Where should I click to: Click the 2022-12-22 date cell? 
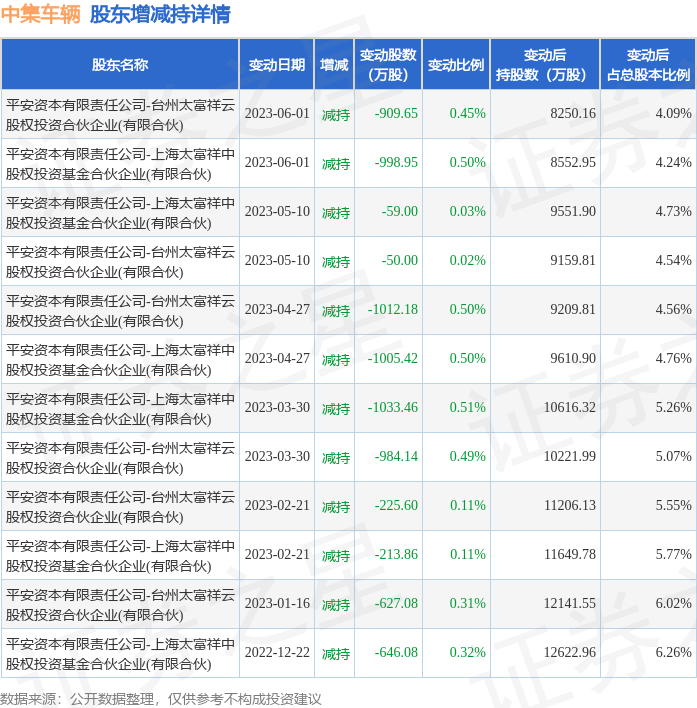tap(277, 652)
